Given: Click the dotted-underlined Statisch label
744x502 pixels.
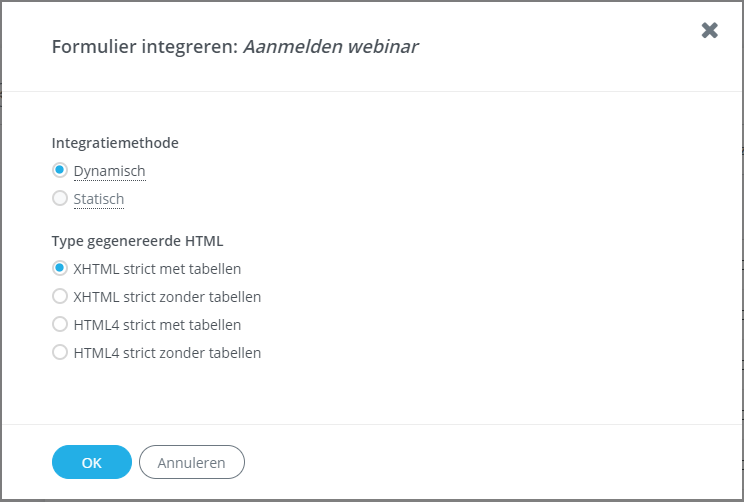Looking at the screenshot, I should tap(99, 199).
